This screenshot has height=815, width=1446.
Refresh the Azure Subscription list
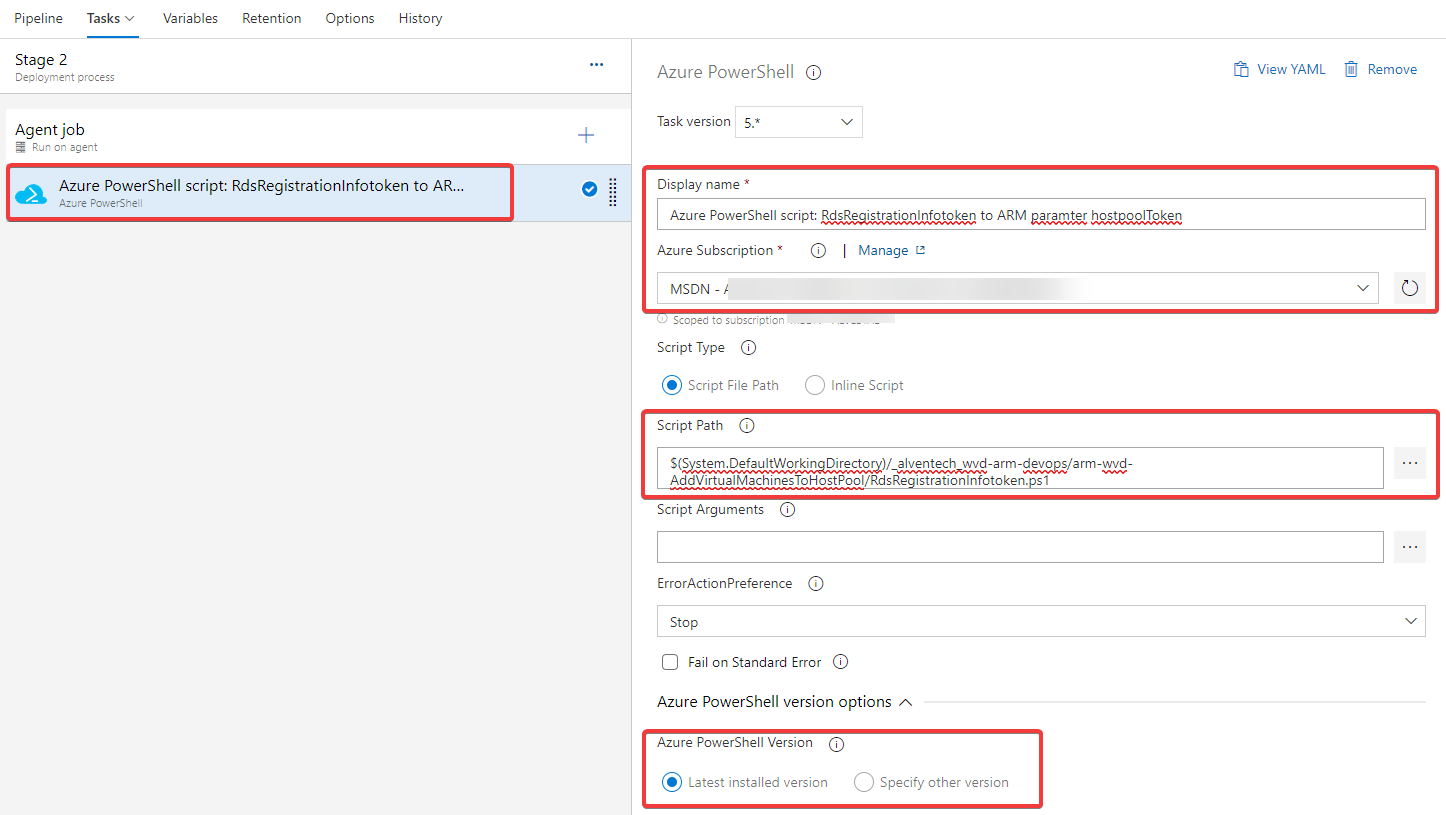click(1409, 288)
